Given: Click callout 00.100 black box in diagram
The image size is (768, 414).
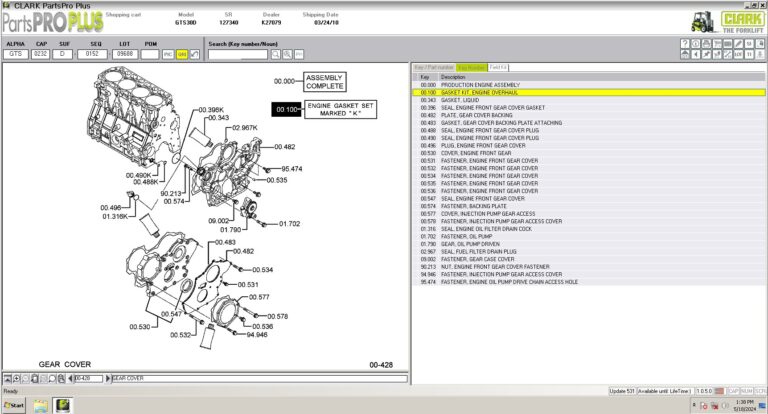Looking at the screenshot, I should [x=287, y=109].
